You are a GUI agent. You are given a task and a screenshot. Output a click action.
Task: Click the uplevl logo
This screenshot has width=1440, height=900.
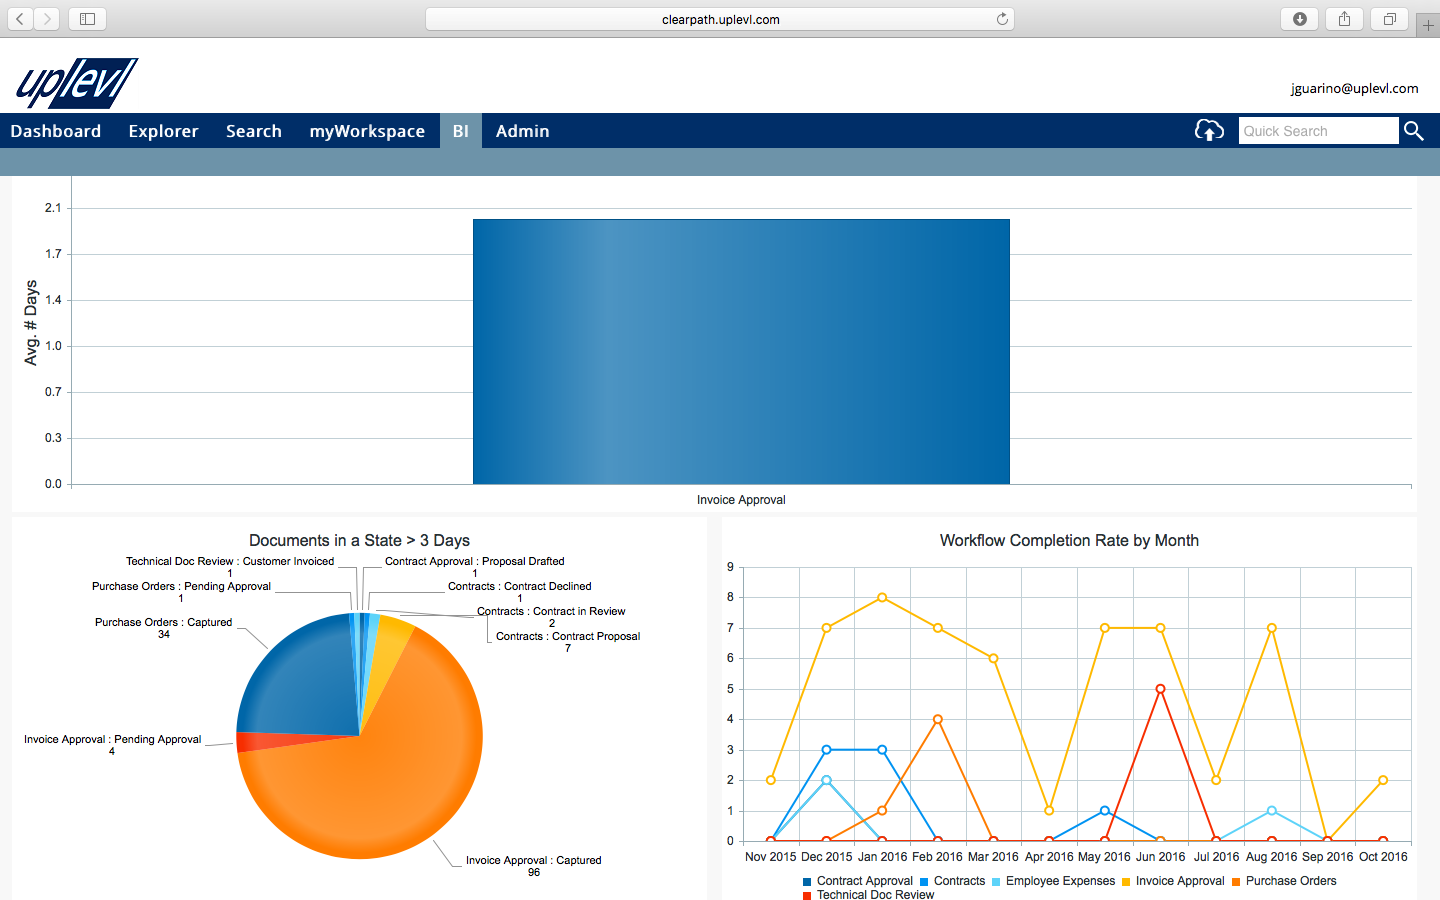(77, 83)
